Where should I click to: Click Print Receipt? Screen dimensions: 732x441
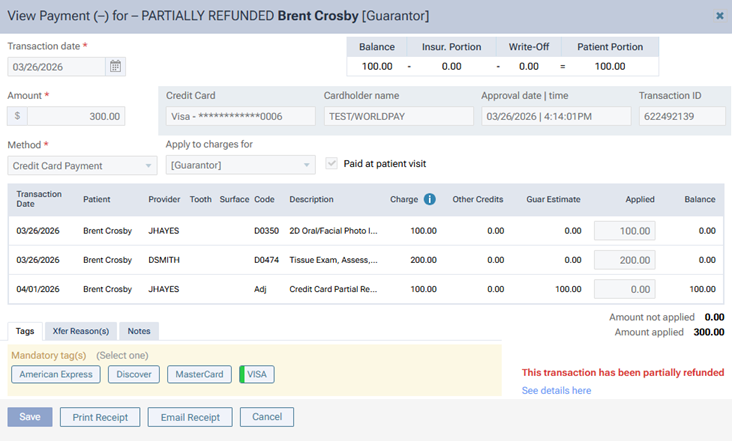[x=100, y=417]
